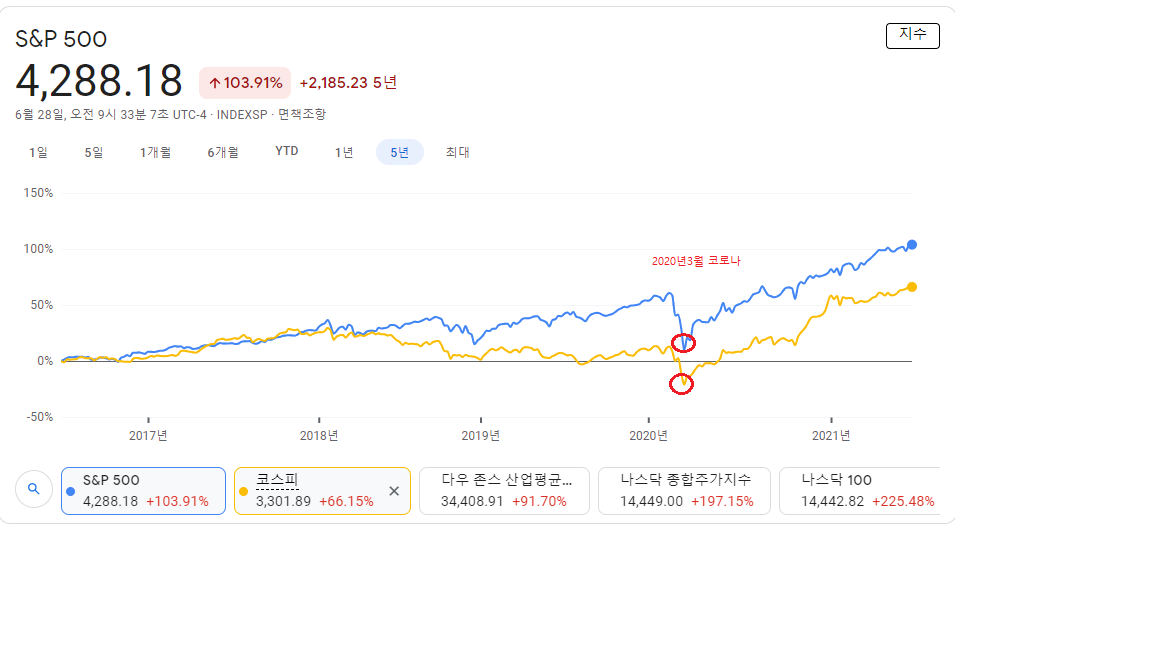Image resolution: width=1152 pixels, height=648 pixels.
Task: Click the +91.70% value in 다우 존스 chip
Action: coord(539,501)
